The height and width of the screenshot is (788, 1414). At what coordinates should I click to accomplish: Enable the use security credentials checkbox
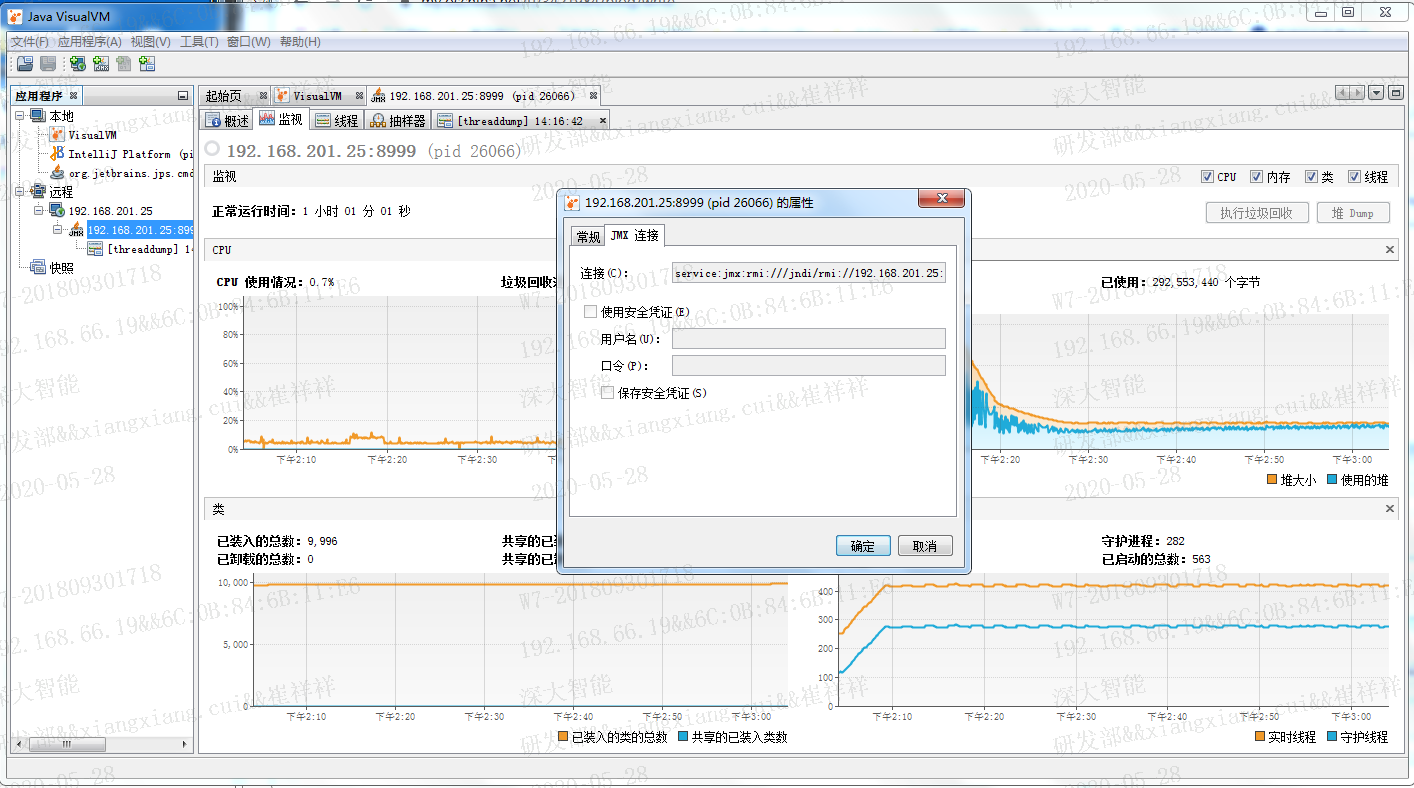(x=590, y=312)
